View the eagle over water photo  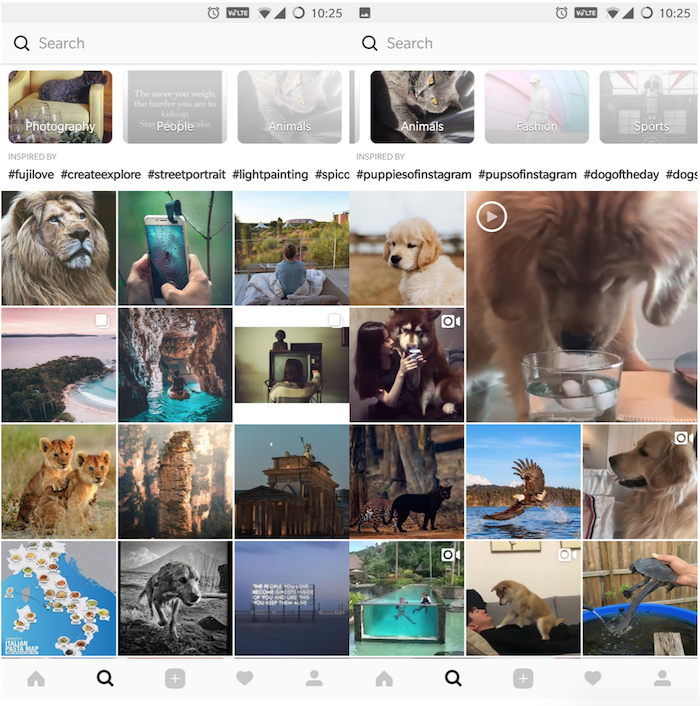tap(523, 481)
